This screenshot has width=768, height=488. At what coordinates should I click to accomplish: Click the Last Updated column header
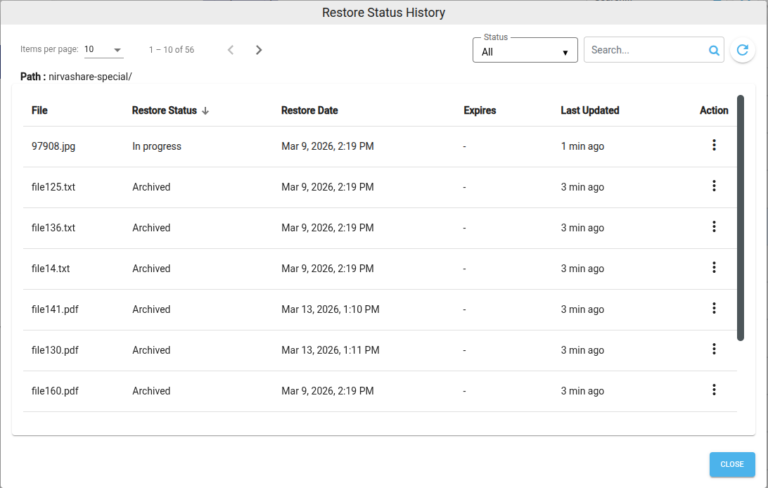(589, 111)
